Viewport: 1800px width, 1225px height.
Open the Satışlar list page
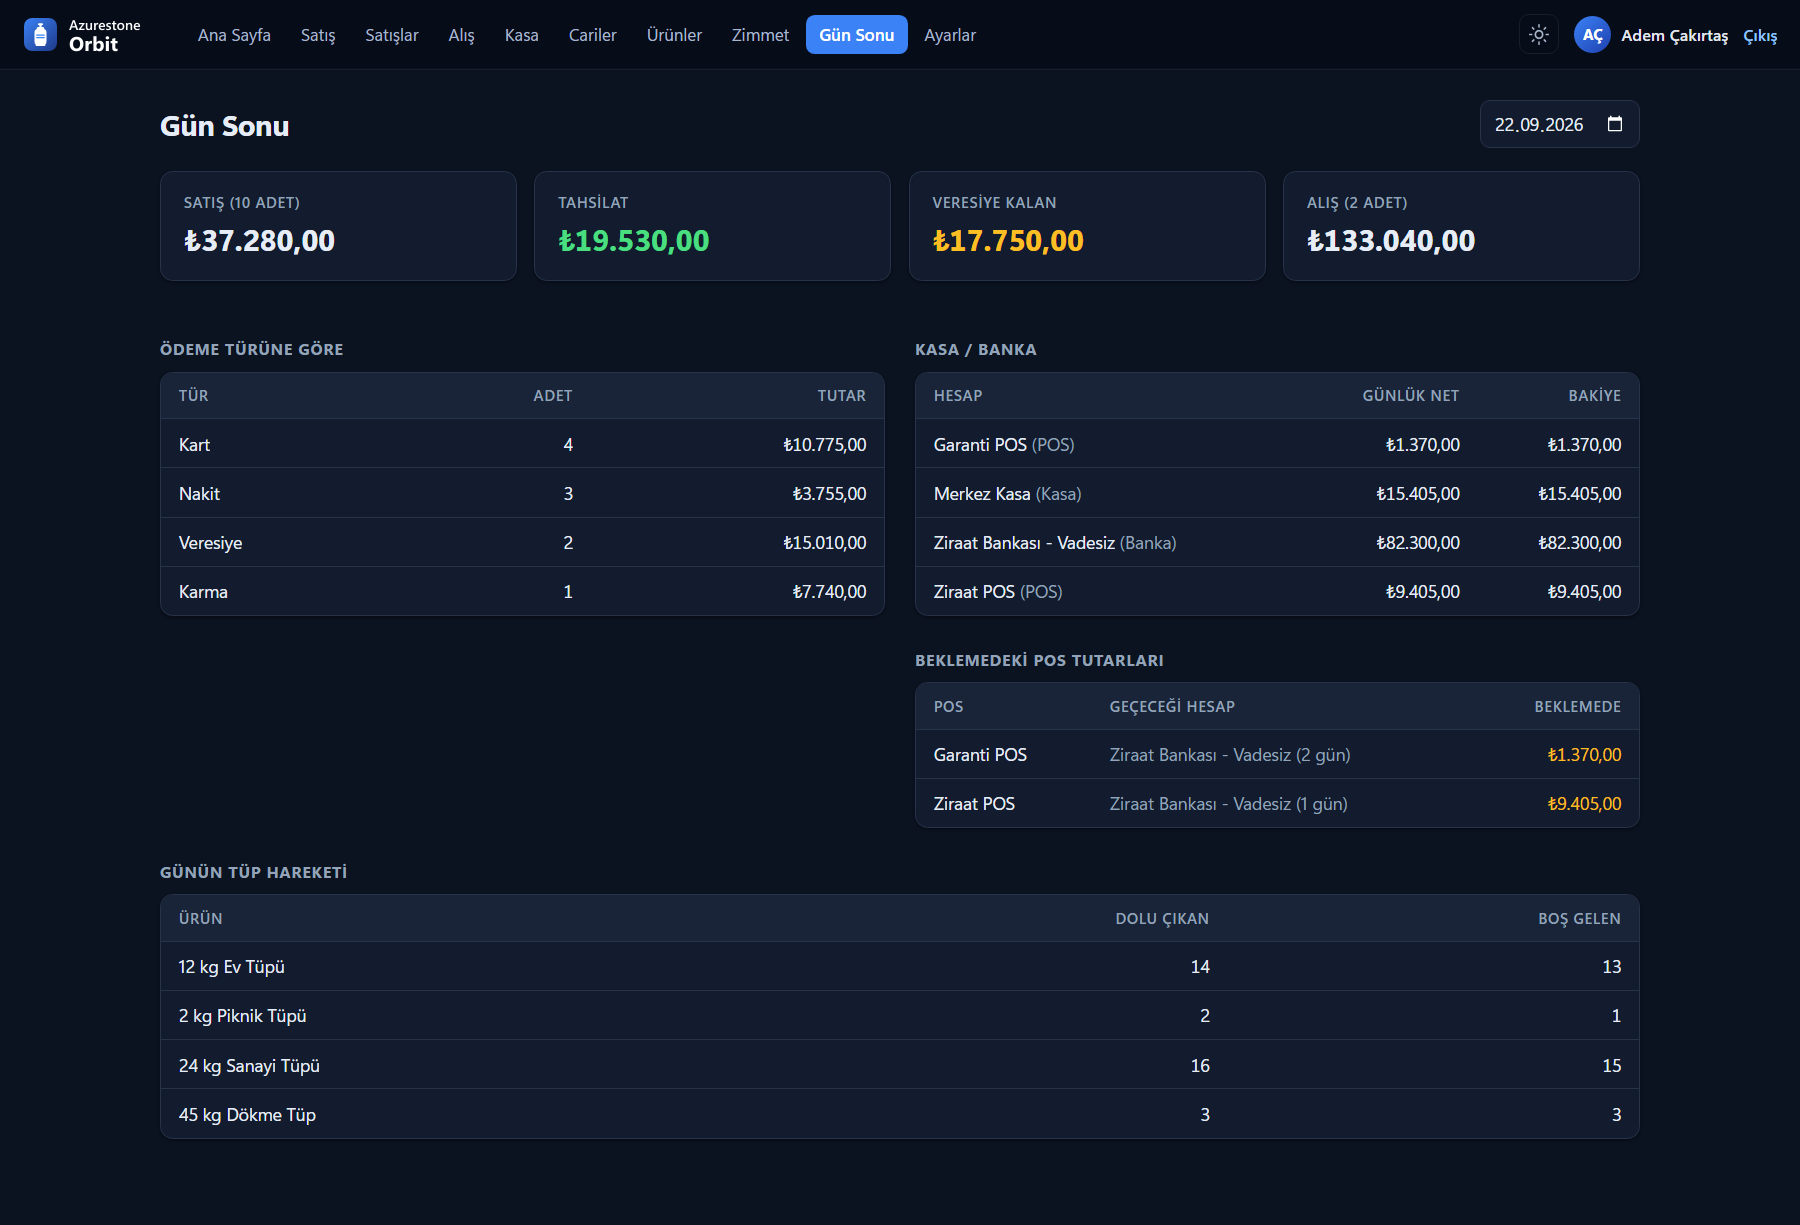click(392, 35)
